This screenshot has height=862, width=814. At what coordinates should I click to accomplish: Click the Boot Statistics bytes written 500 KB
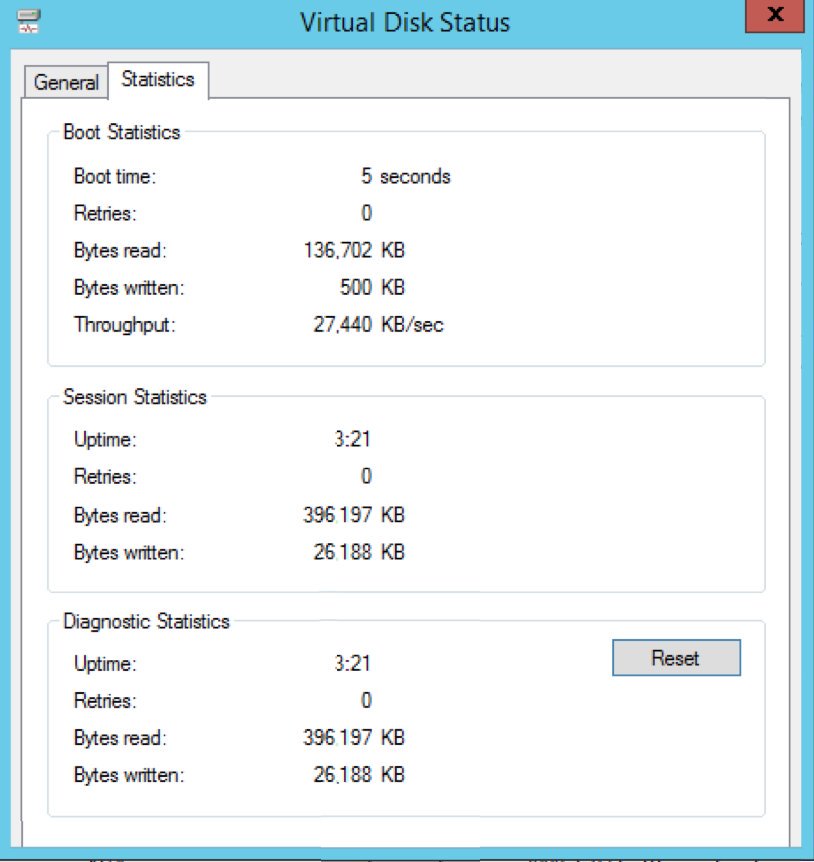[371, 288]
